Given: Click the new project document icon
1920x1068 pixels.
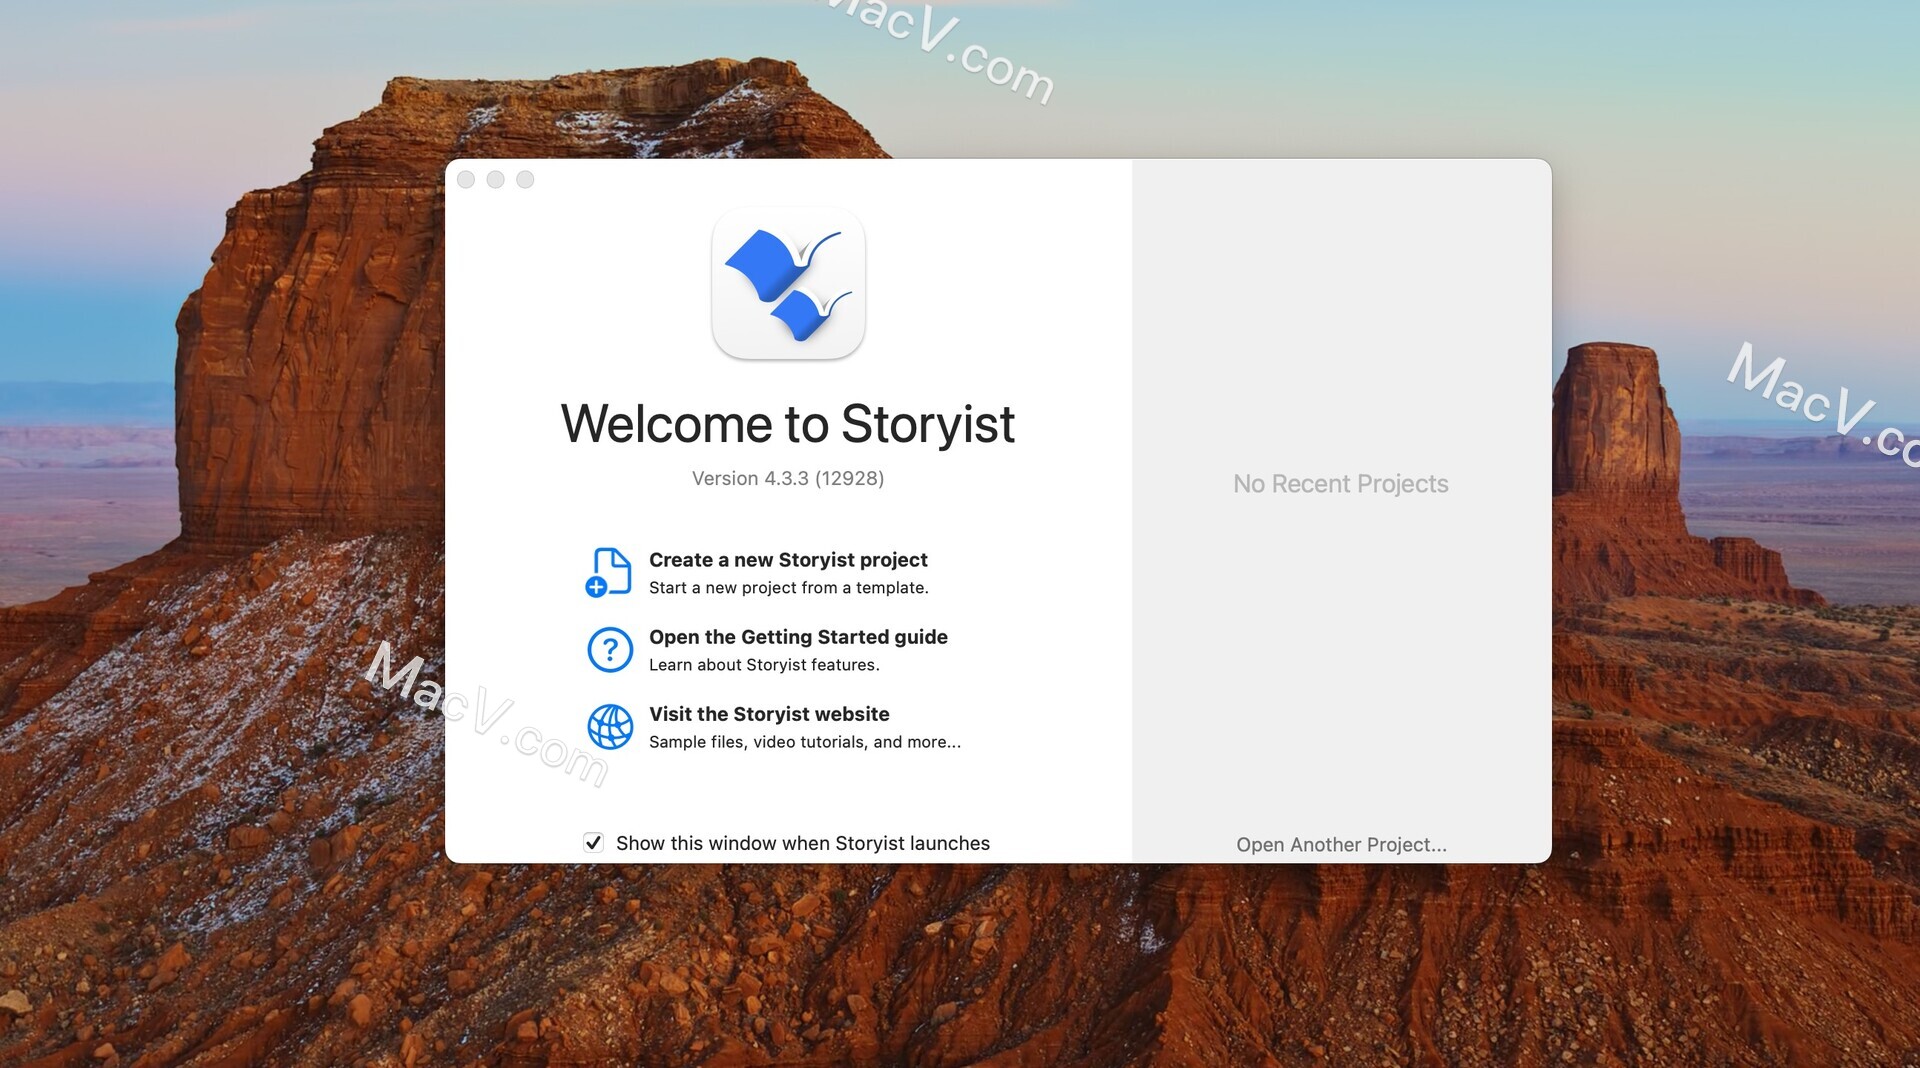Looking at the screenshot, I should 609,573.
